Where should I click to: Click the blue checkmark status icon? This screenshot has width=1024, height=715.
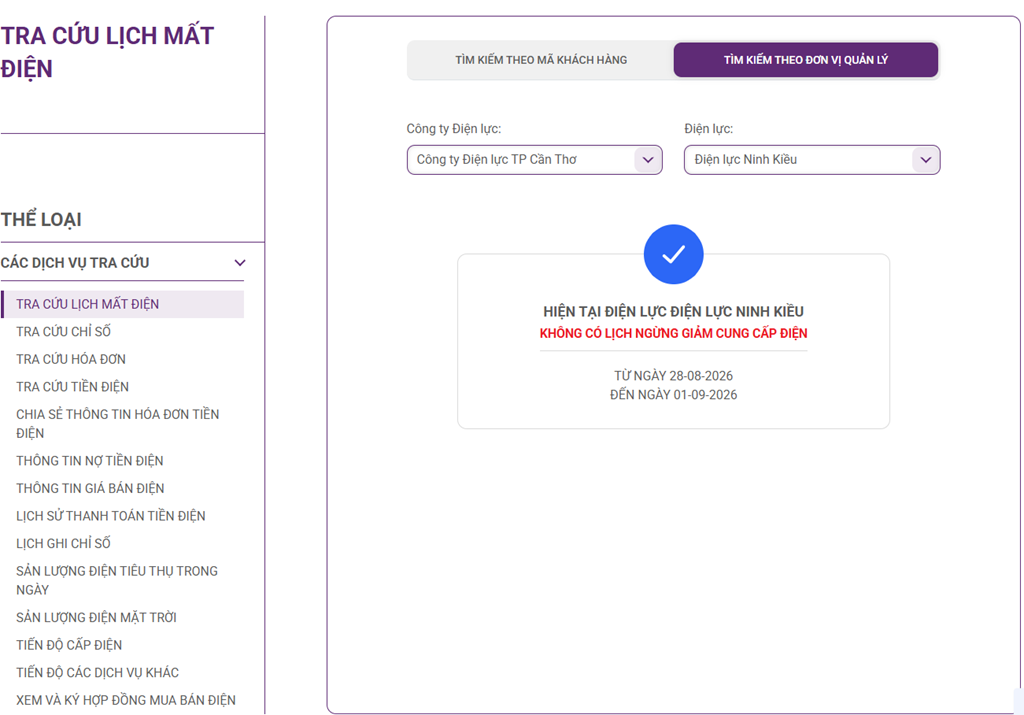(x=673, y=254)
